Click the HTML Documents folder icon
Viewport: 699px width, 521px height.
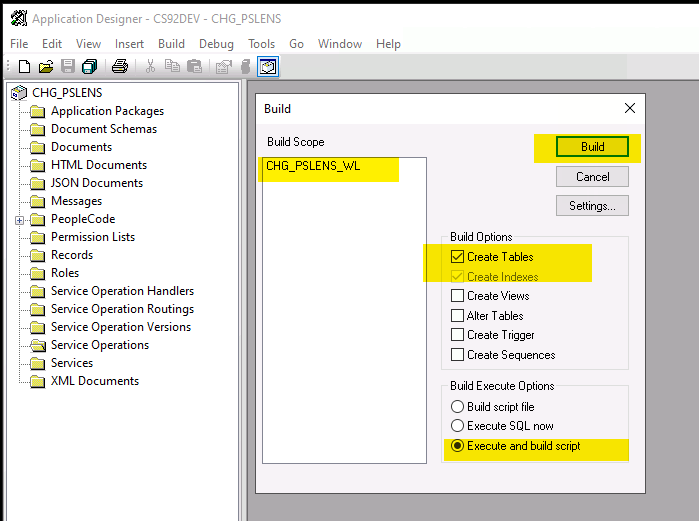(38, 165)
